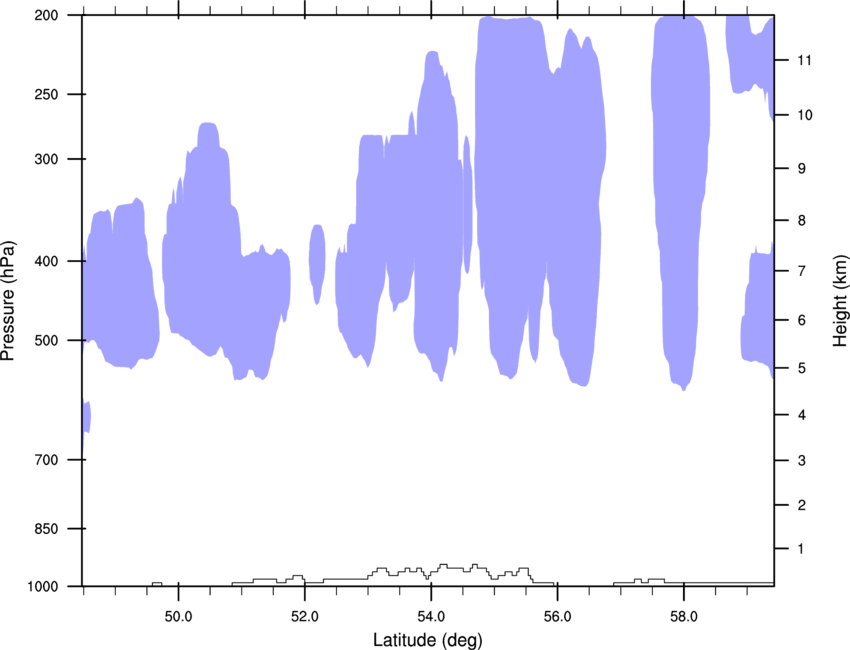The height and width of the screenshot is (650, 850).
Task: Click the small cloud blob near 52 degrees
Action: 317,264
